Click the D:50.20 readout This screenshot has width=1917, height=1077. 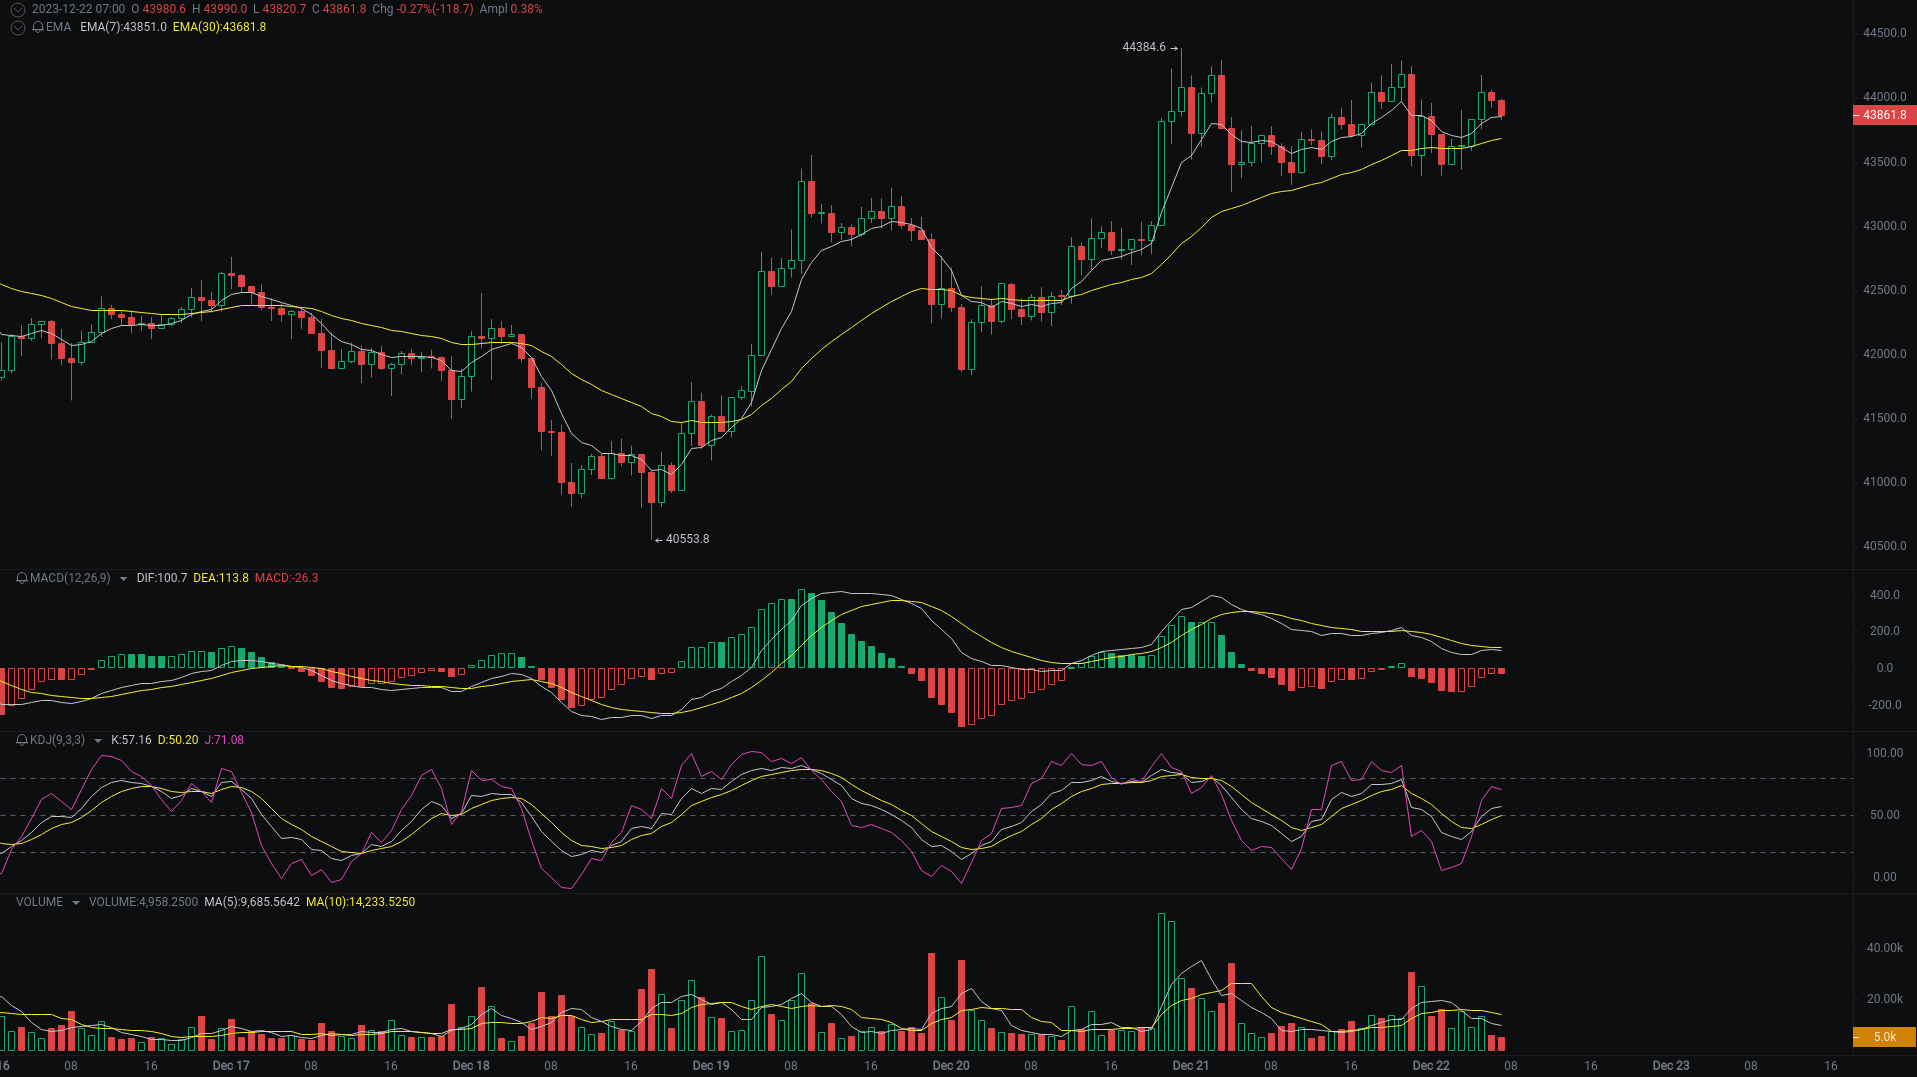tap(178, 740)
